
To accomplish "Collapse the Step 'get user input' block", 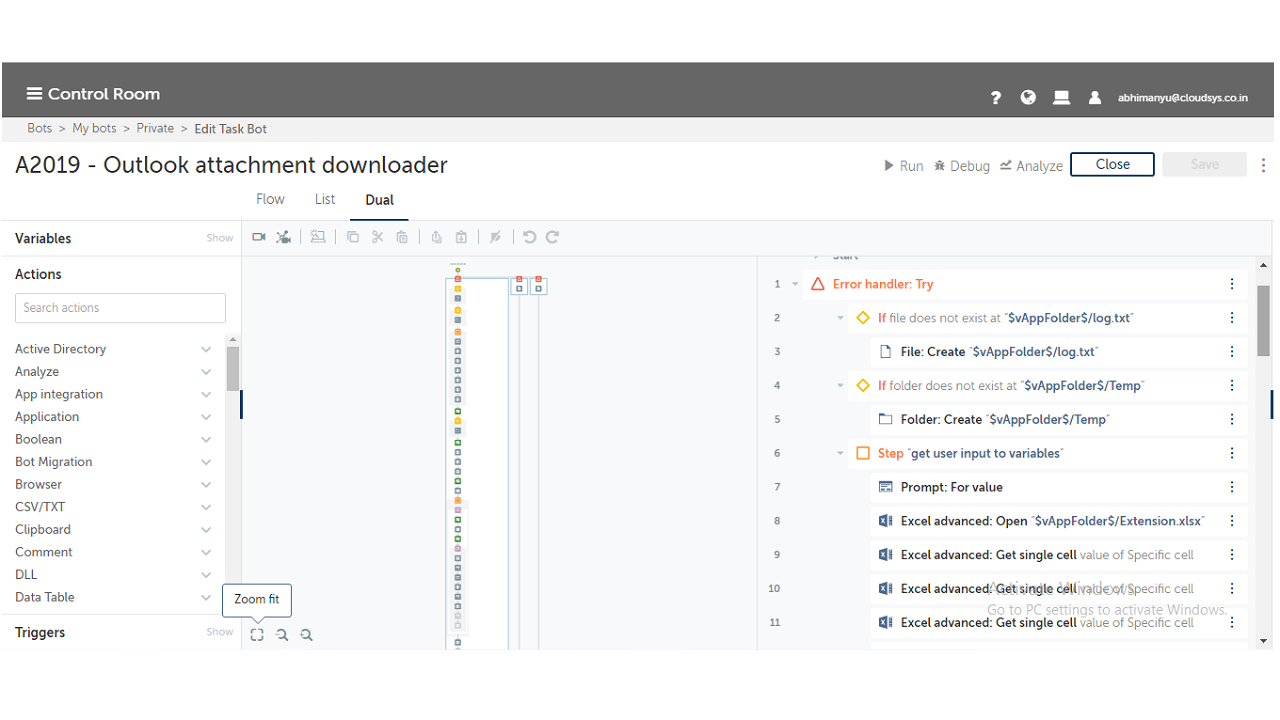I will pyautogui.click(x=841, y=453).
